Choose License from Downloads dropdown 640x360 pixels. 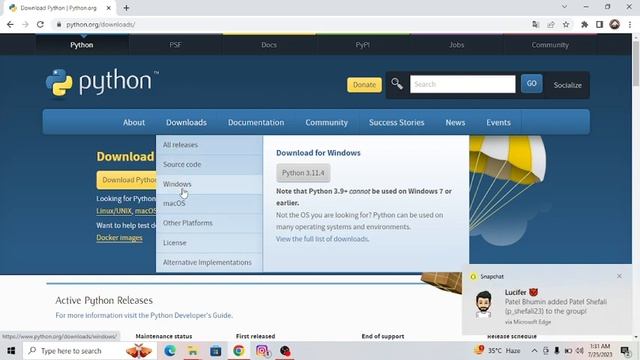coord(209,242)
